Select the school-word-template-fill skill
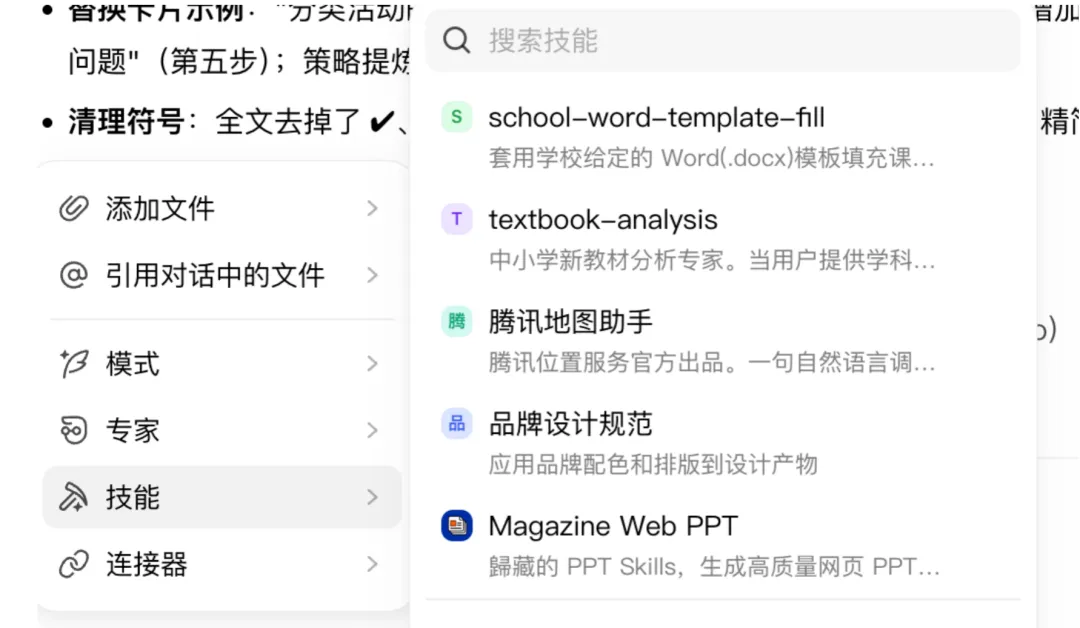This screenshot has height=628, width=1080. tap(723, 138)
